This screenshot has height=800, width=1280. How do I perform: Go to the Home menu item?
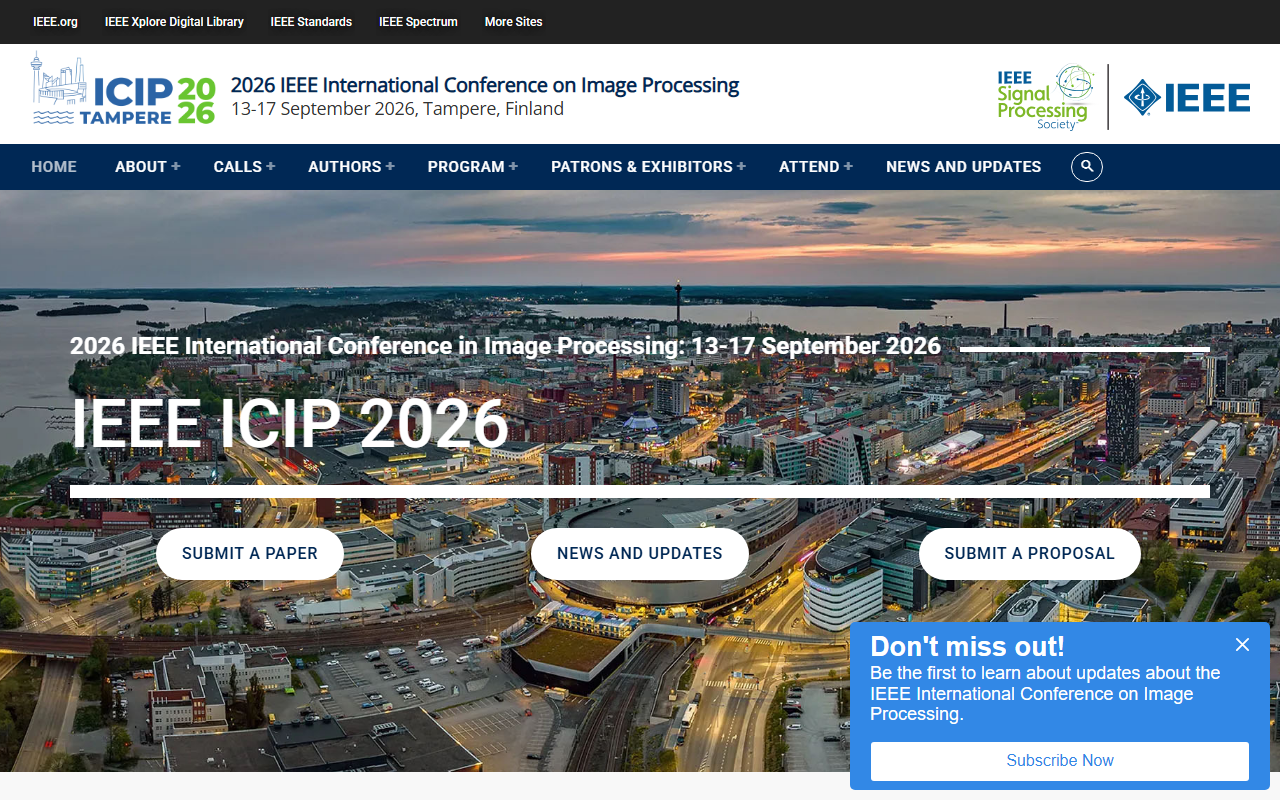pyautogui.click(x=54, y=167)
